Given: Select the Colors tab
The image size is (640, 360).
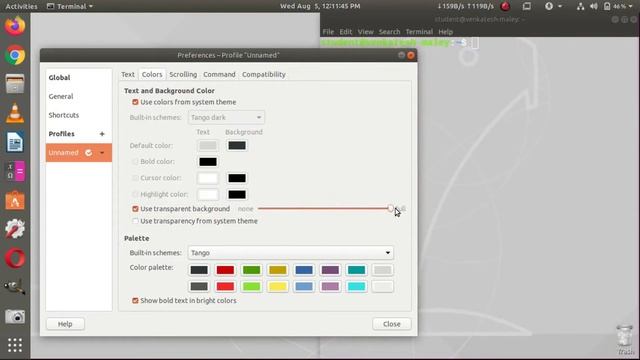Looking at the screenshot, I should (x=152, y=74).
